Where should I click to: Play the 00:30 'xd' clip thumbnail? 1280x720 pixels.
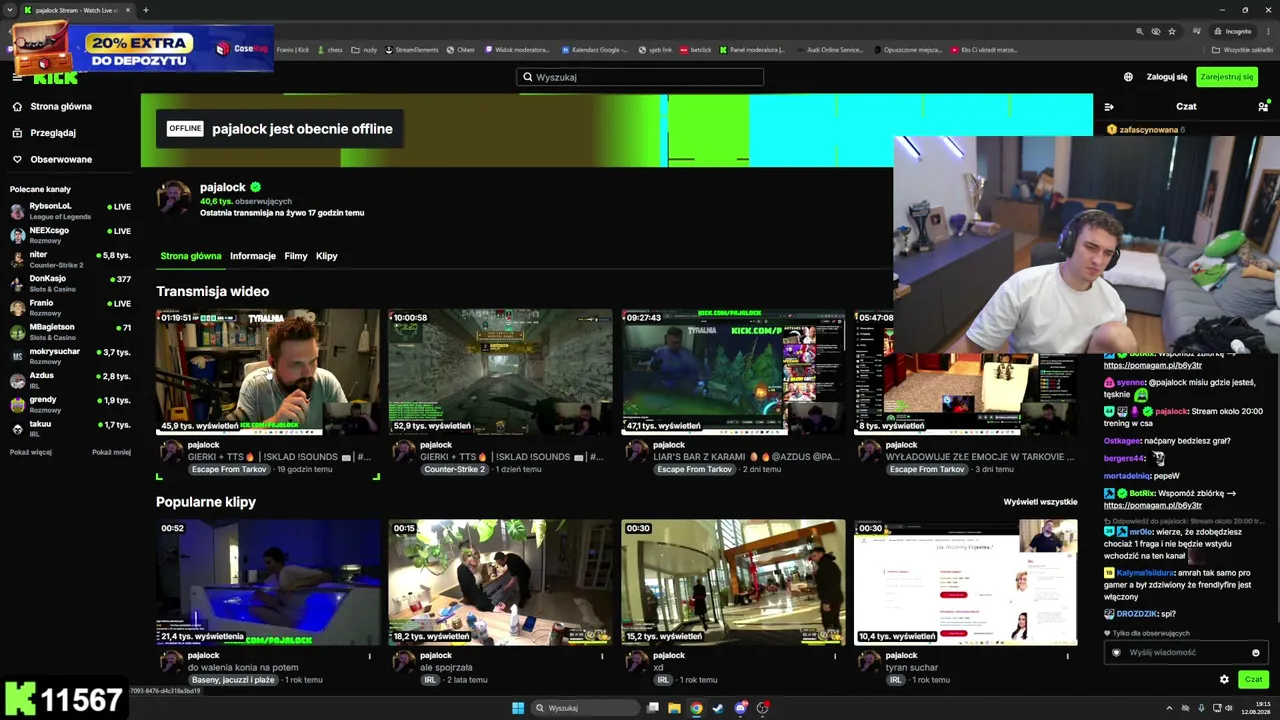tap(733, 582)
